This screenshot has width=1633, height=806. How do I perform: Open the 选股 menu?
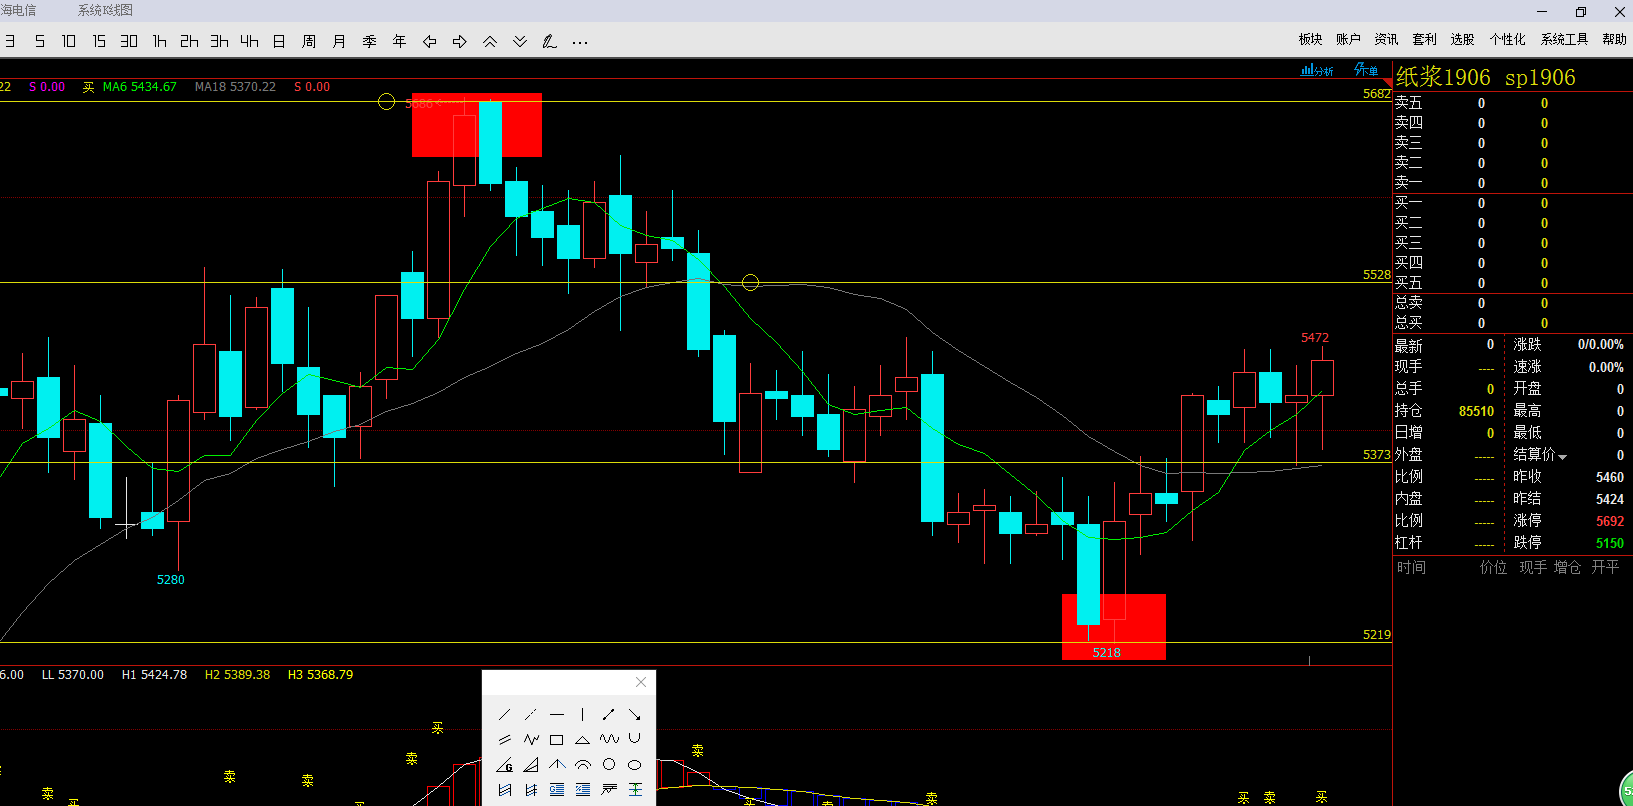click(x=1462, y=39)
